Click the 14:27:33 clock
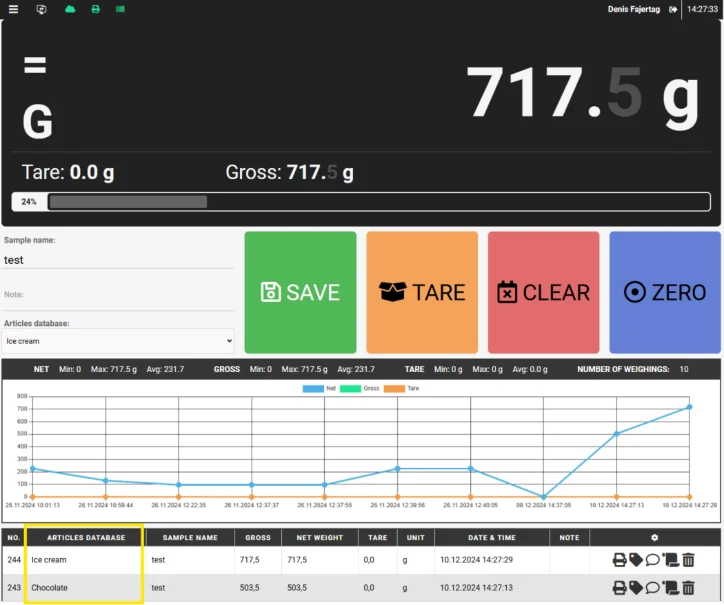This screenshot has width=724, height=605. coord(702,9)
